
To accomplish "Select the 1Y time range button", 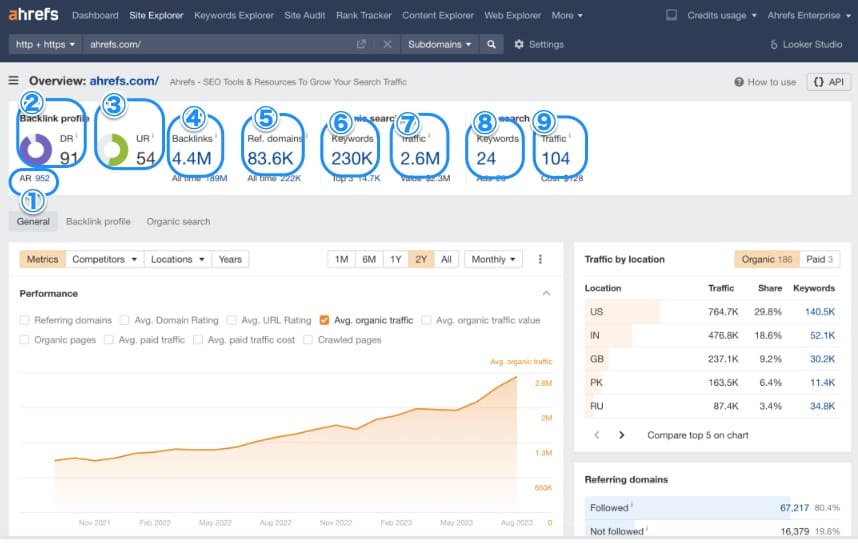I will [x=395, y=259].
